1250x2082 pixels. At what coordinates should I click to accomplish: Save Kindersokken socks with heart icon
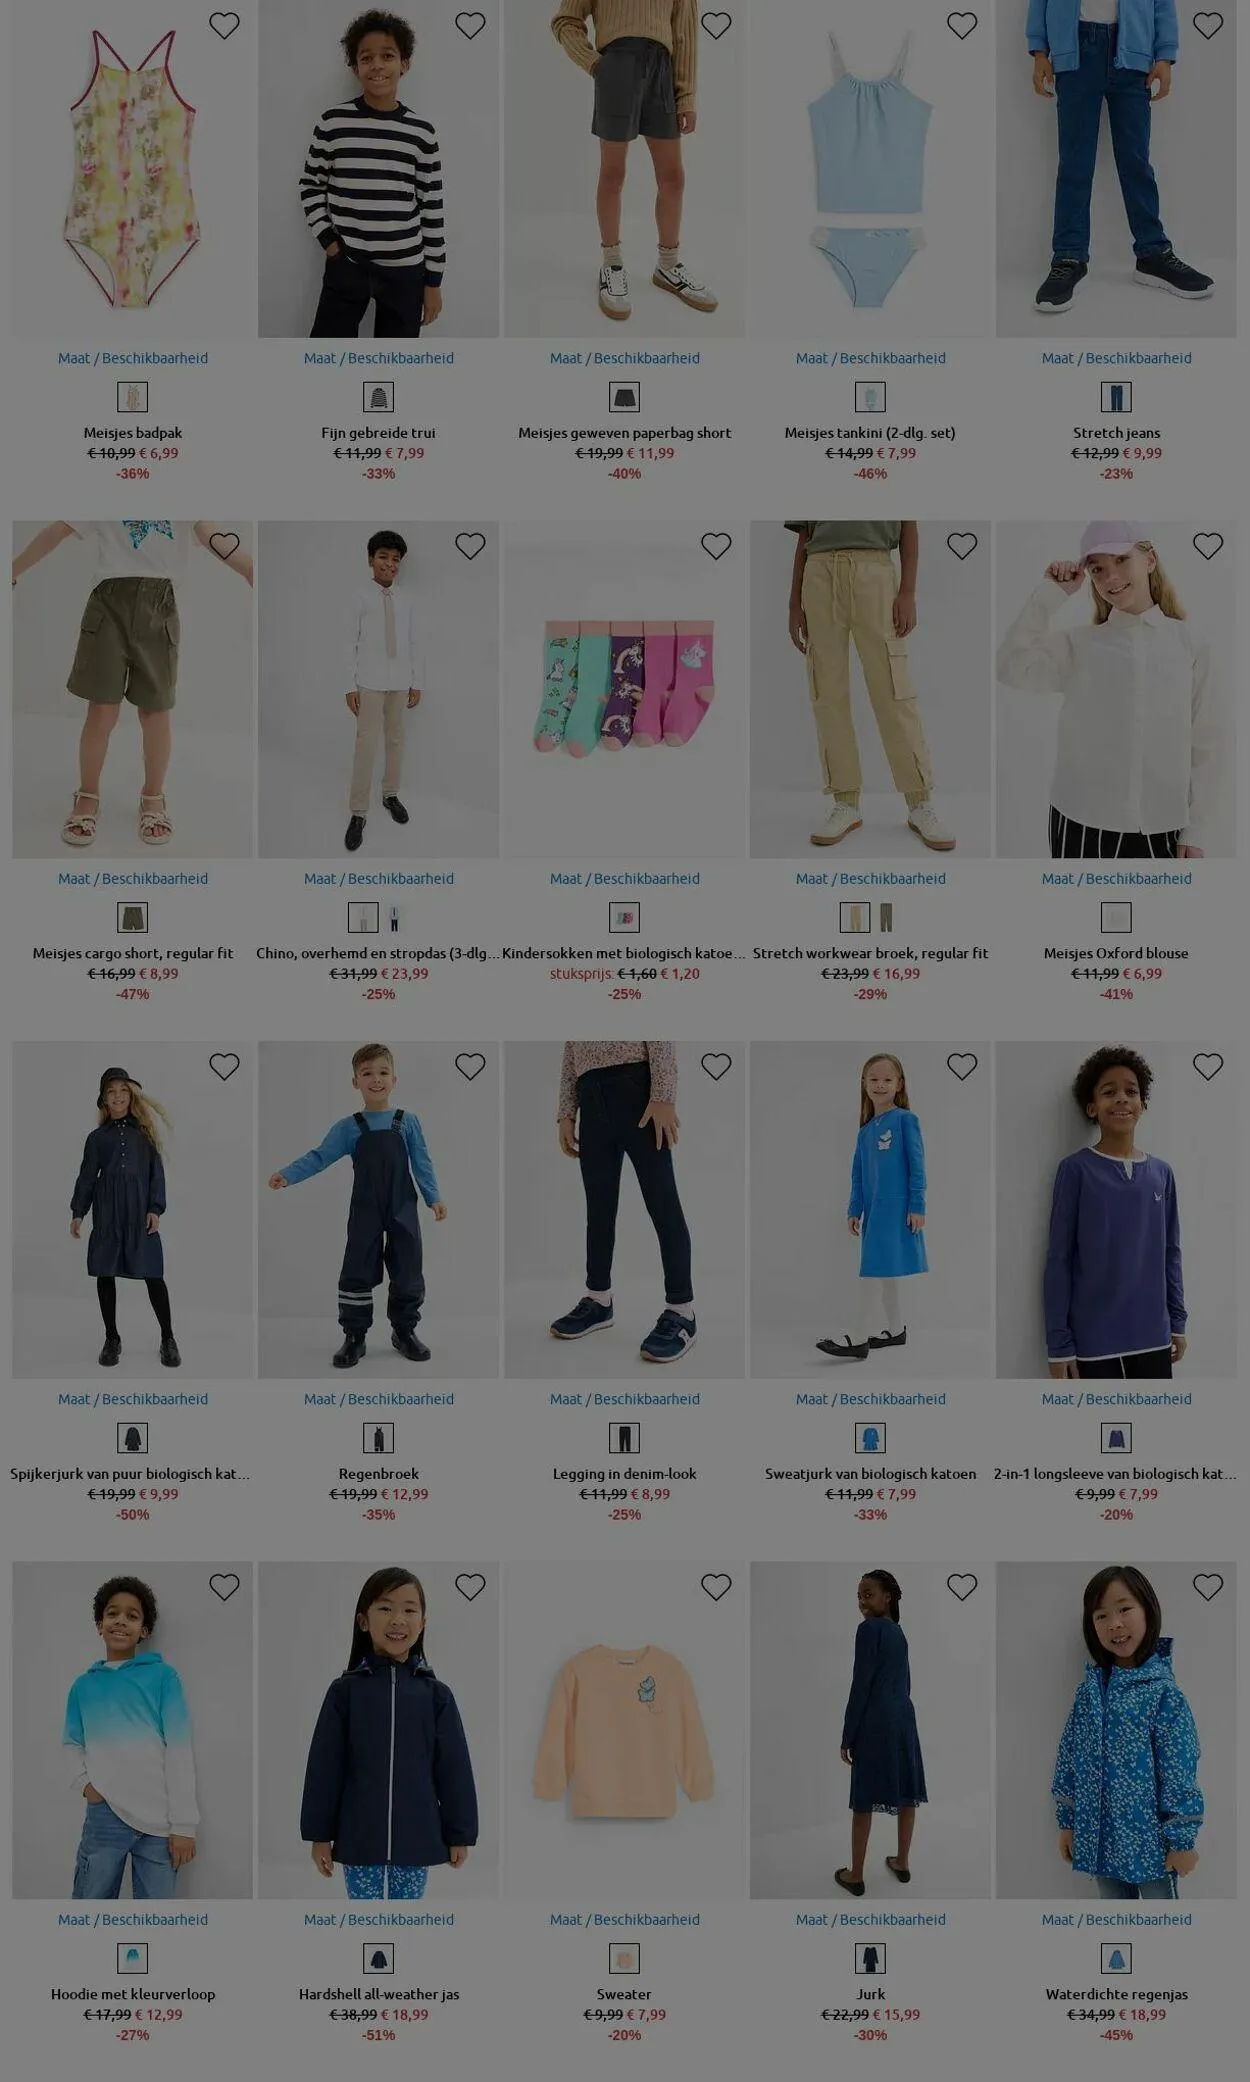[716, 546]
